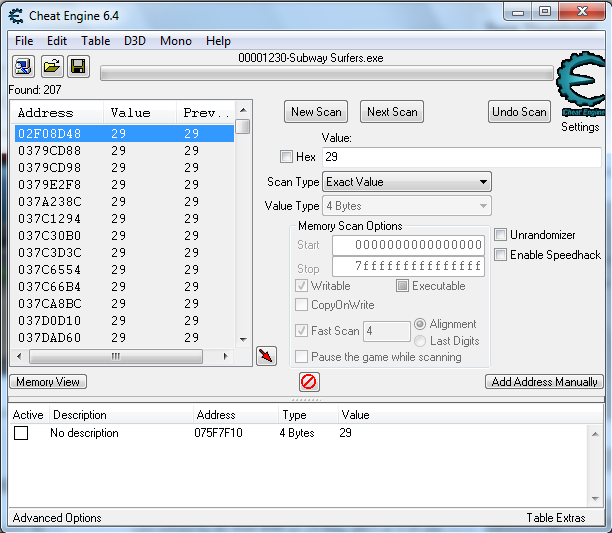Open a cheat table folder icon

click(51, 66)
